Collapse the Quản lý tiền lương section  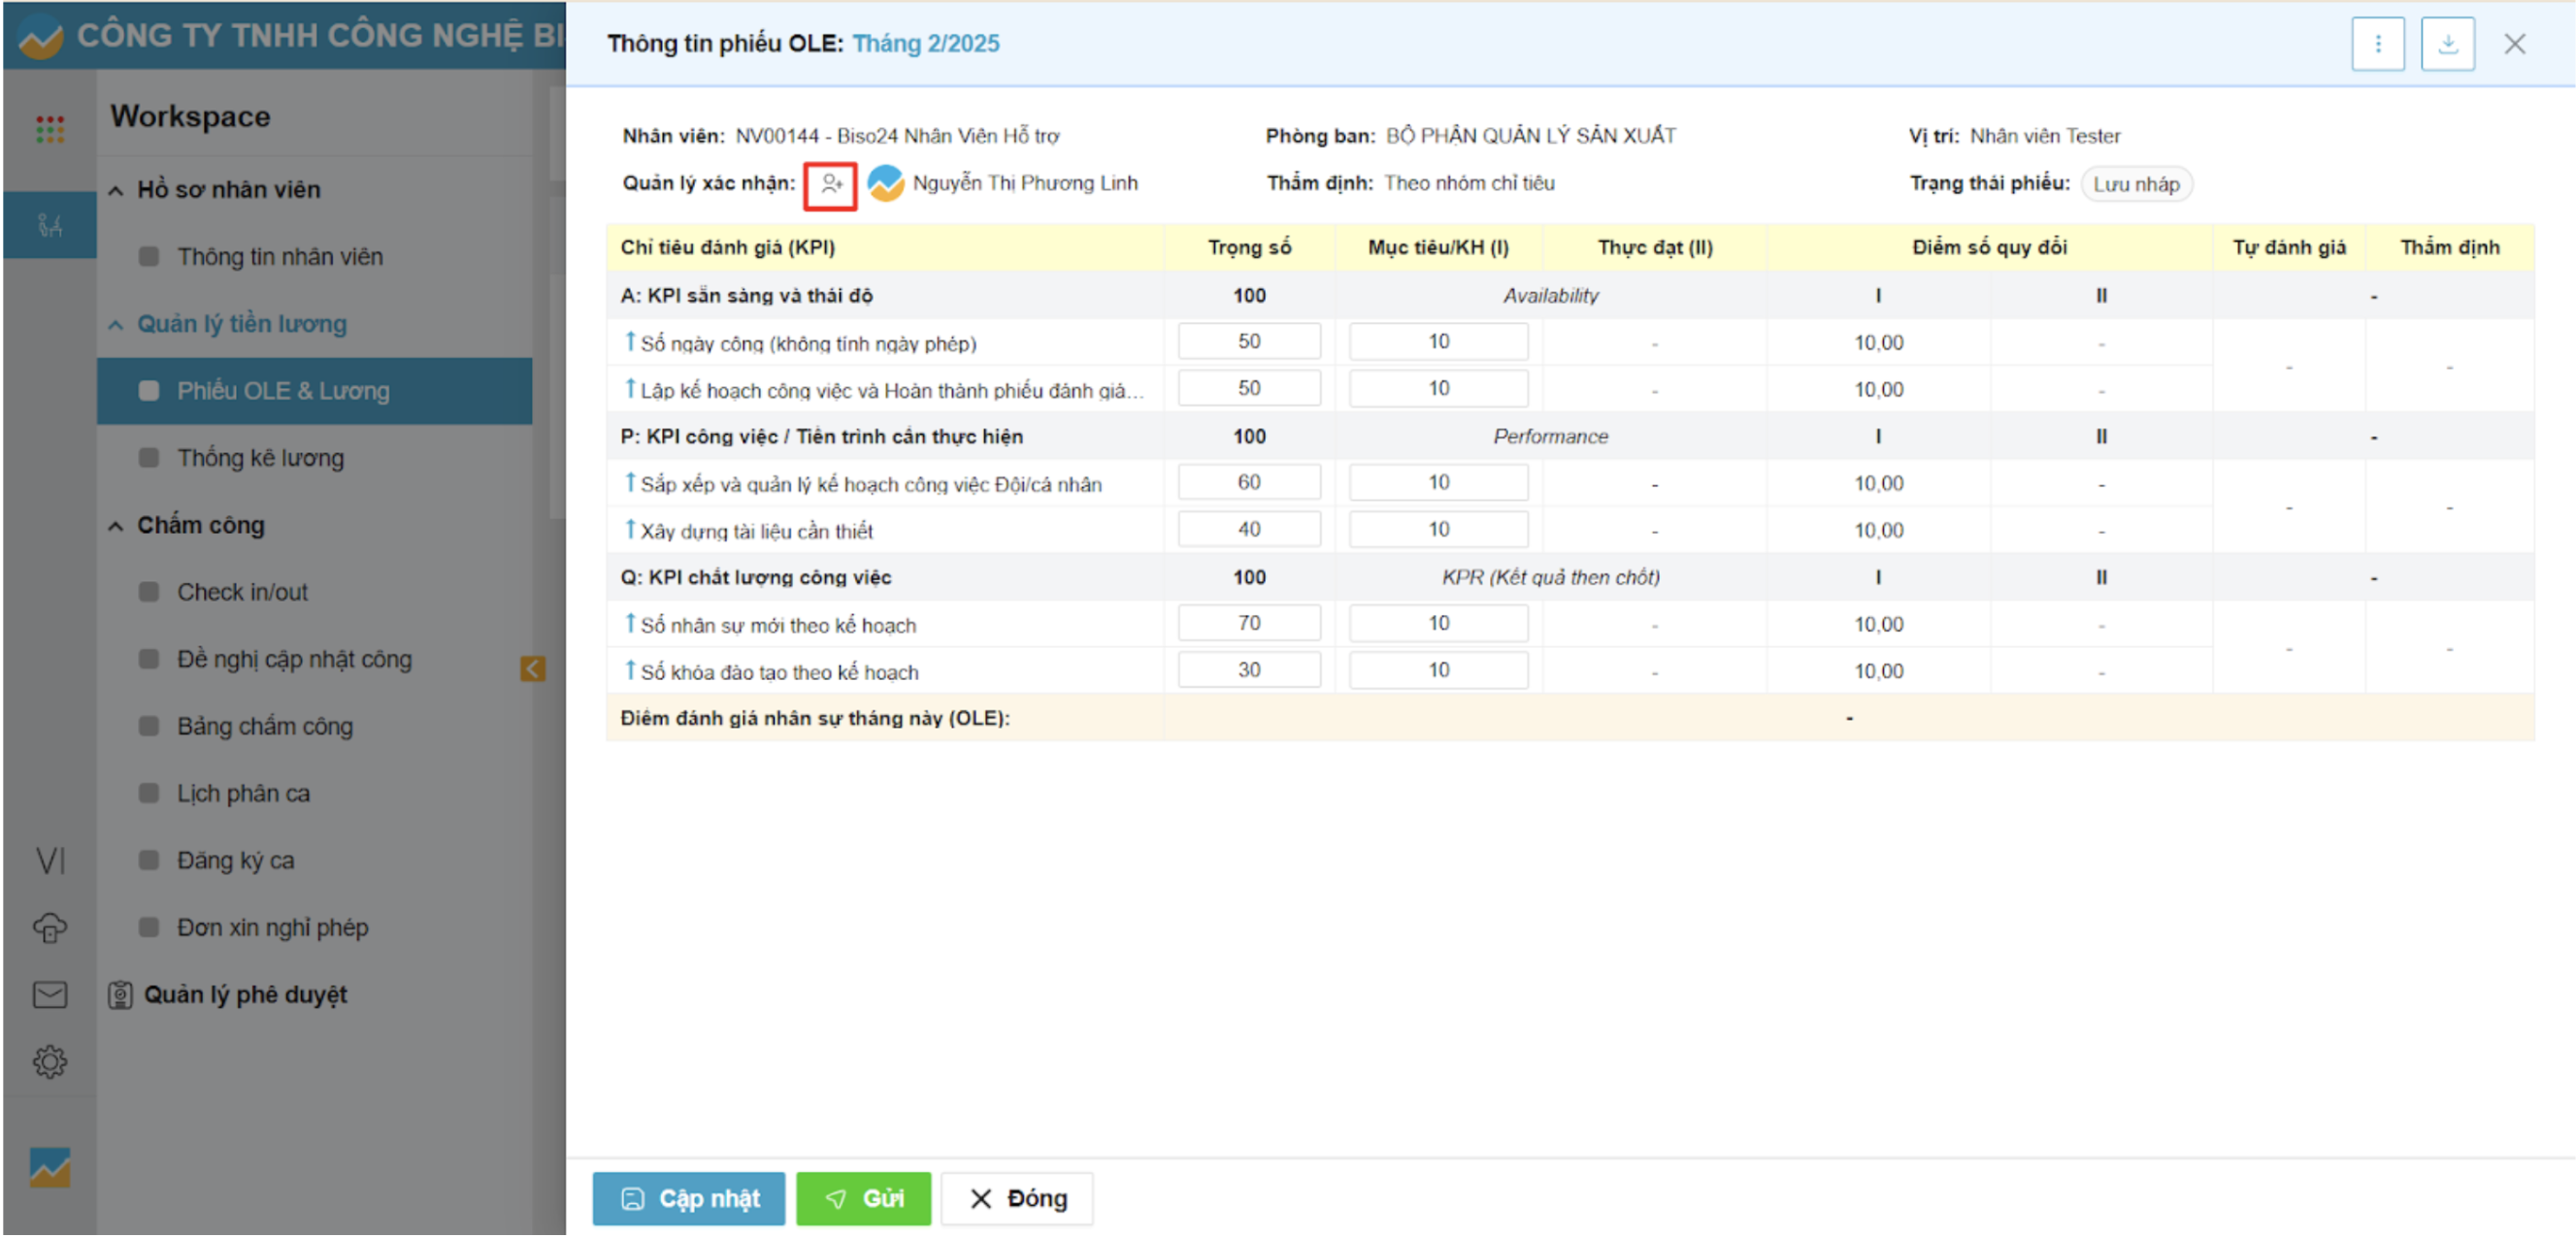(x=116, y=324)
